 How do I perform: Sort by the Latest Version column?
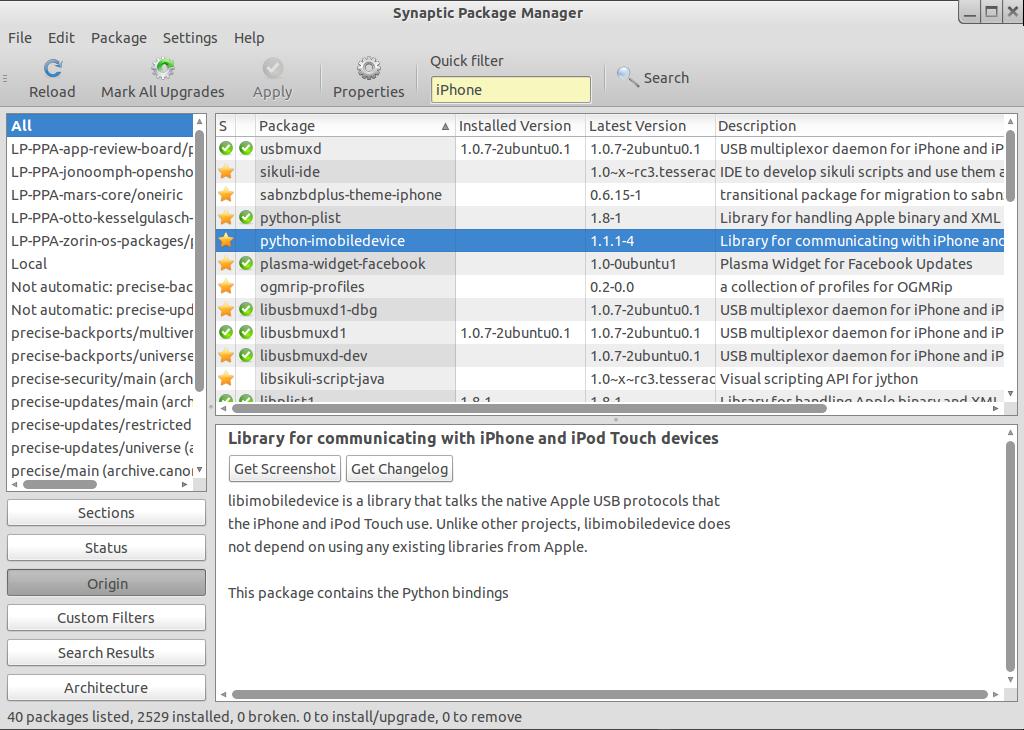click(637, 126)
